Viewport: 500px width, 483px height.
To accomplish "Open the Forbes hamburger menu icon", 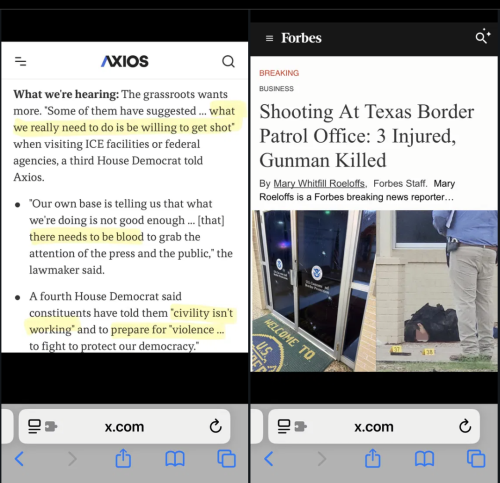I will (x=269, y=38).
